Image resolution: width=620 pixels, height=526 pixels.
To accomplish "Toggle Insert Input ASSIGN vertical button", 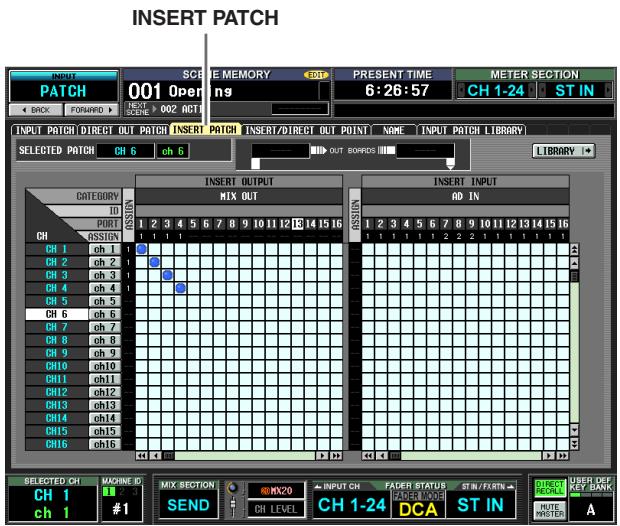I will coord(355,215).
